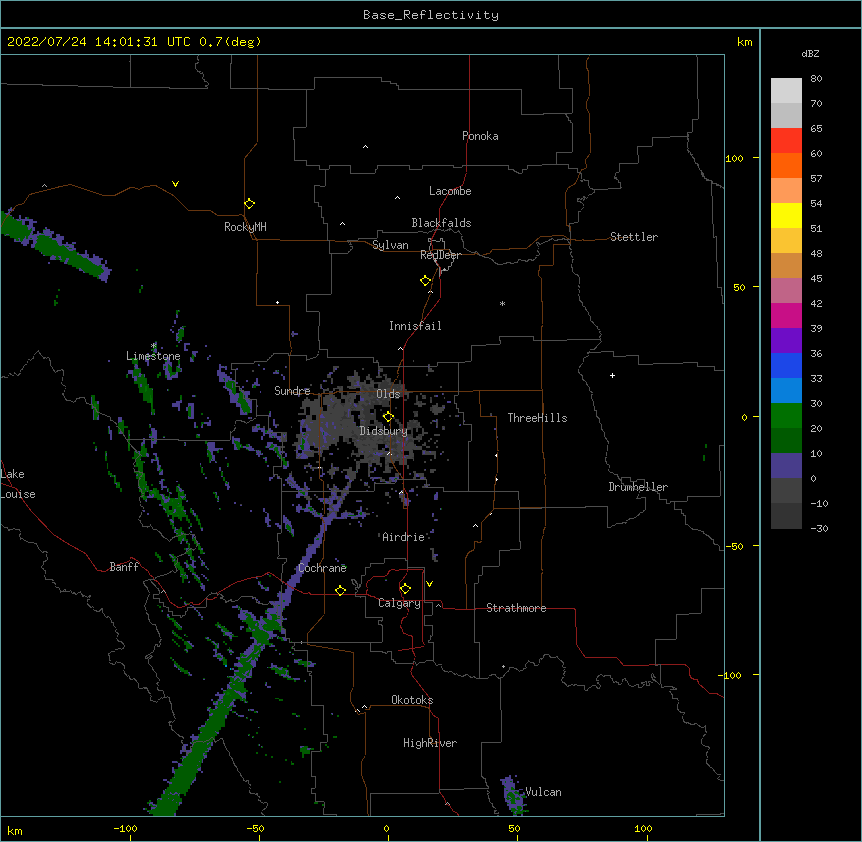Pick the red 60-65 dBZ legend swatch
Image resolution: width=862 pixels, height=842 pixels.
click(x=786, y=140)
